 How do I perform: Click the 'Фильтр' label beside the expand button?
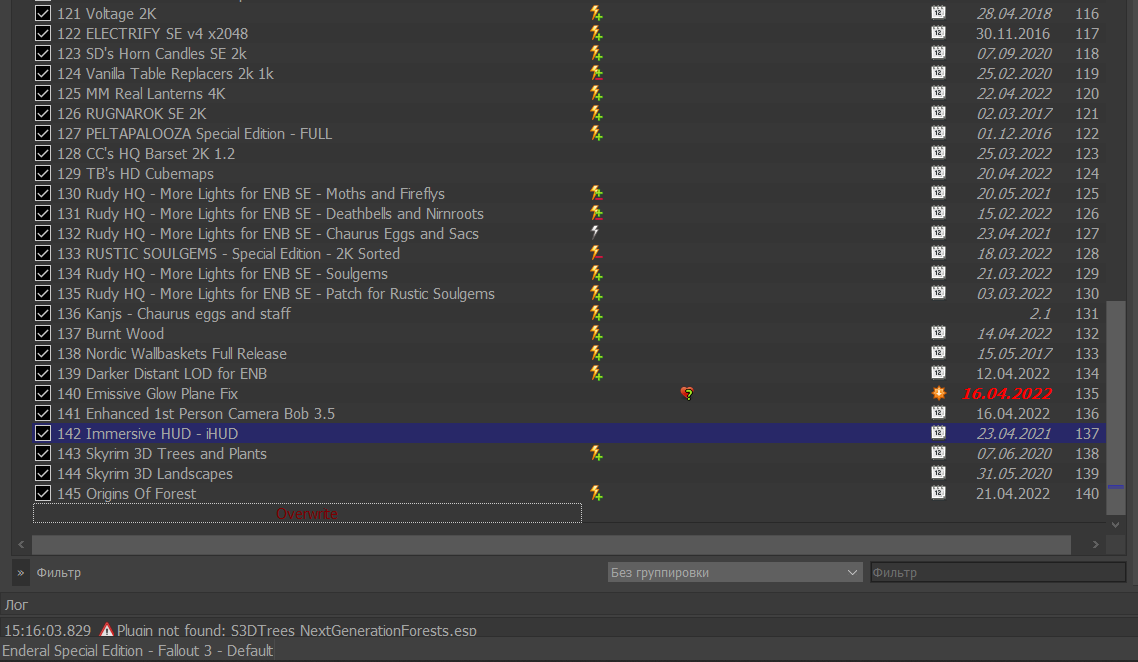(x=59, y=573)
